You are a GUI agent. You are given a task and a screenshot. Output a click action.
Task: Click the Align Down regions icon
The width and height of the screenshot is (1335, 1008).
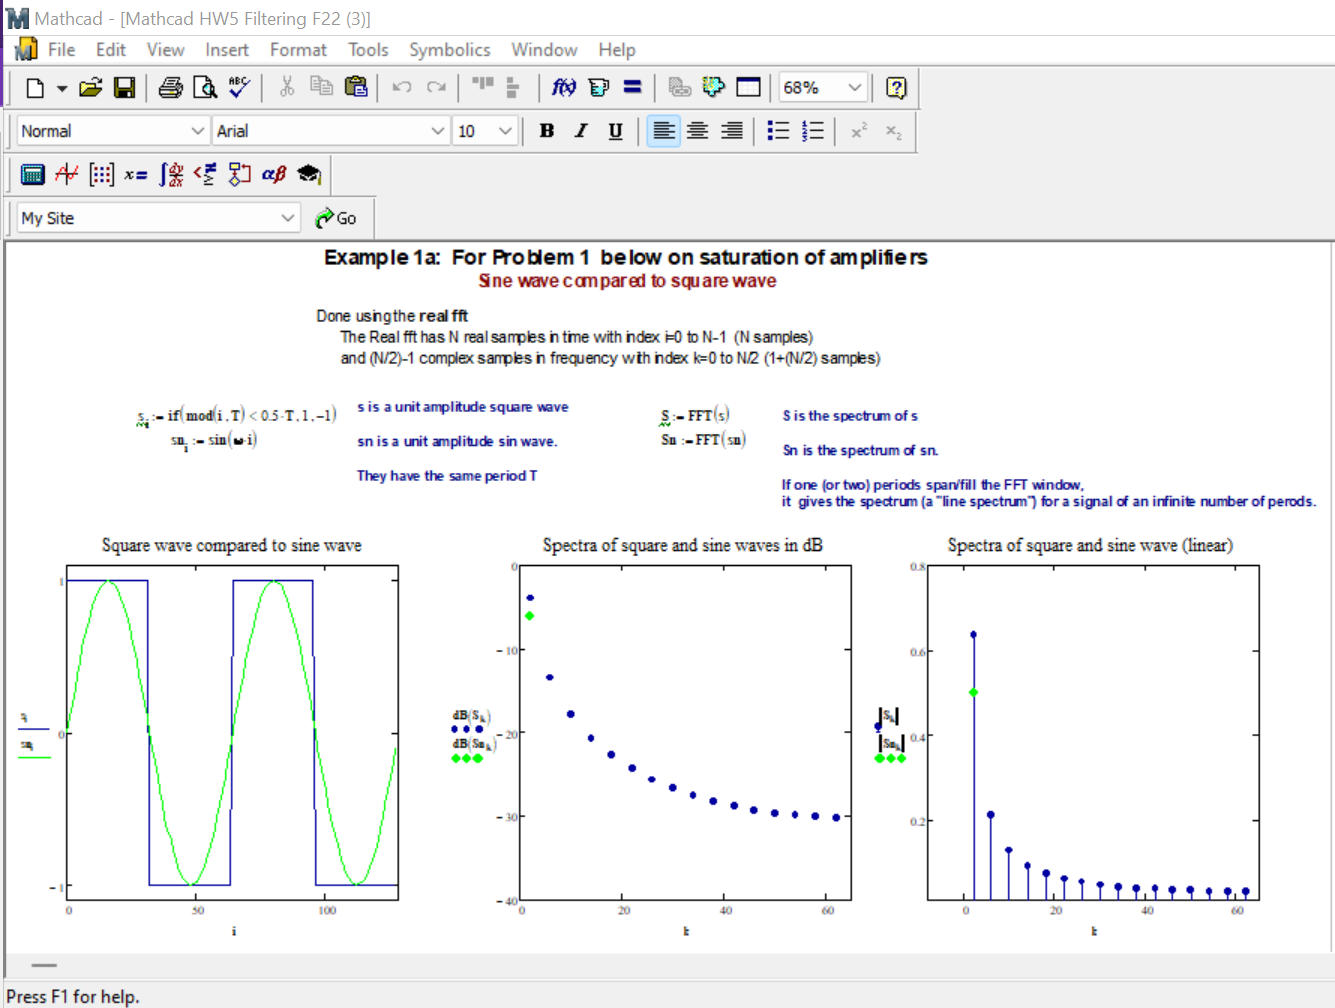point(513,88)
